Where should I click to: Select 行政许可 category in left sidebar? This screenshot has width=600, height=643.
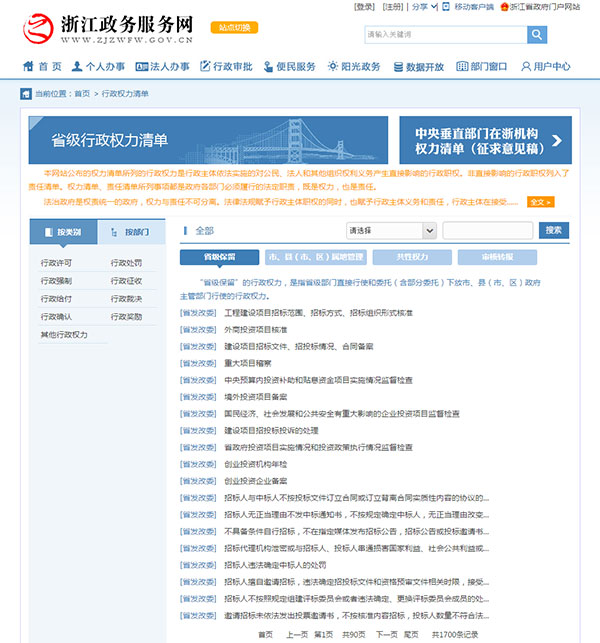[57, 263]
